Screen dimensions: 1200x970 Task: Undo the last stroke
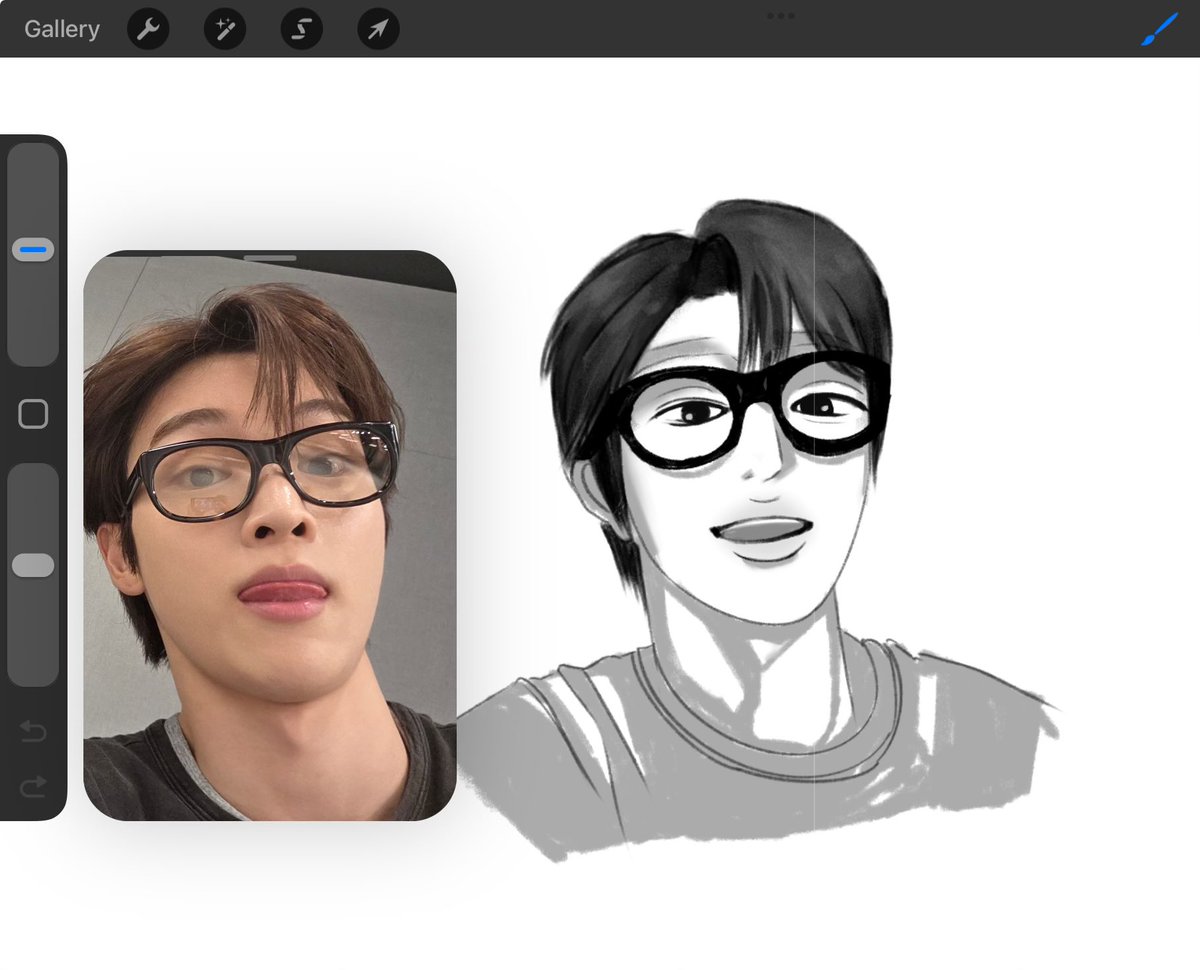click(x=33, y=732)
